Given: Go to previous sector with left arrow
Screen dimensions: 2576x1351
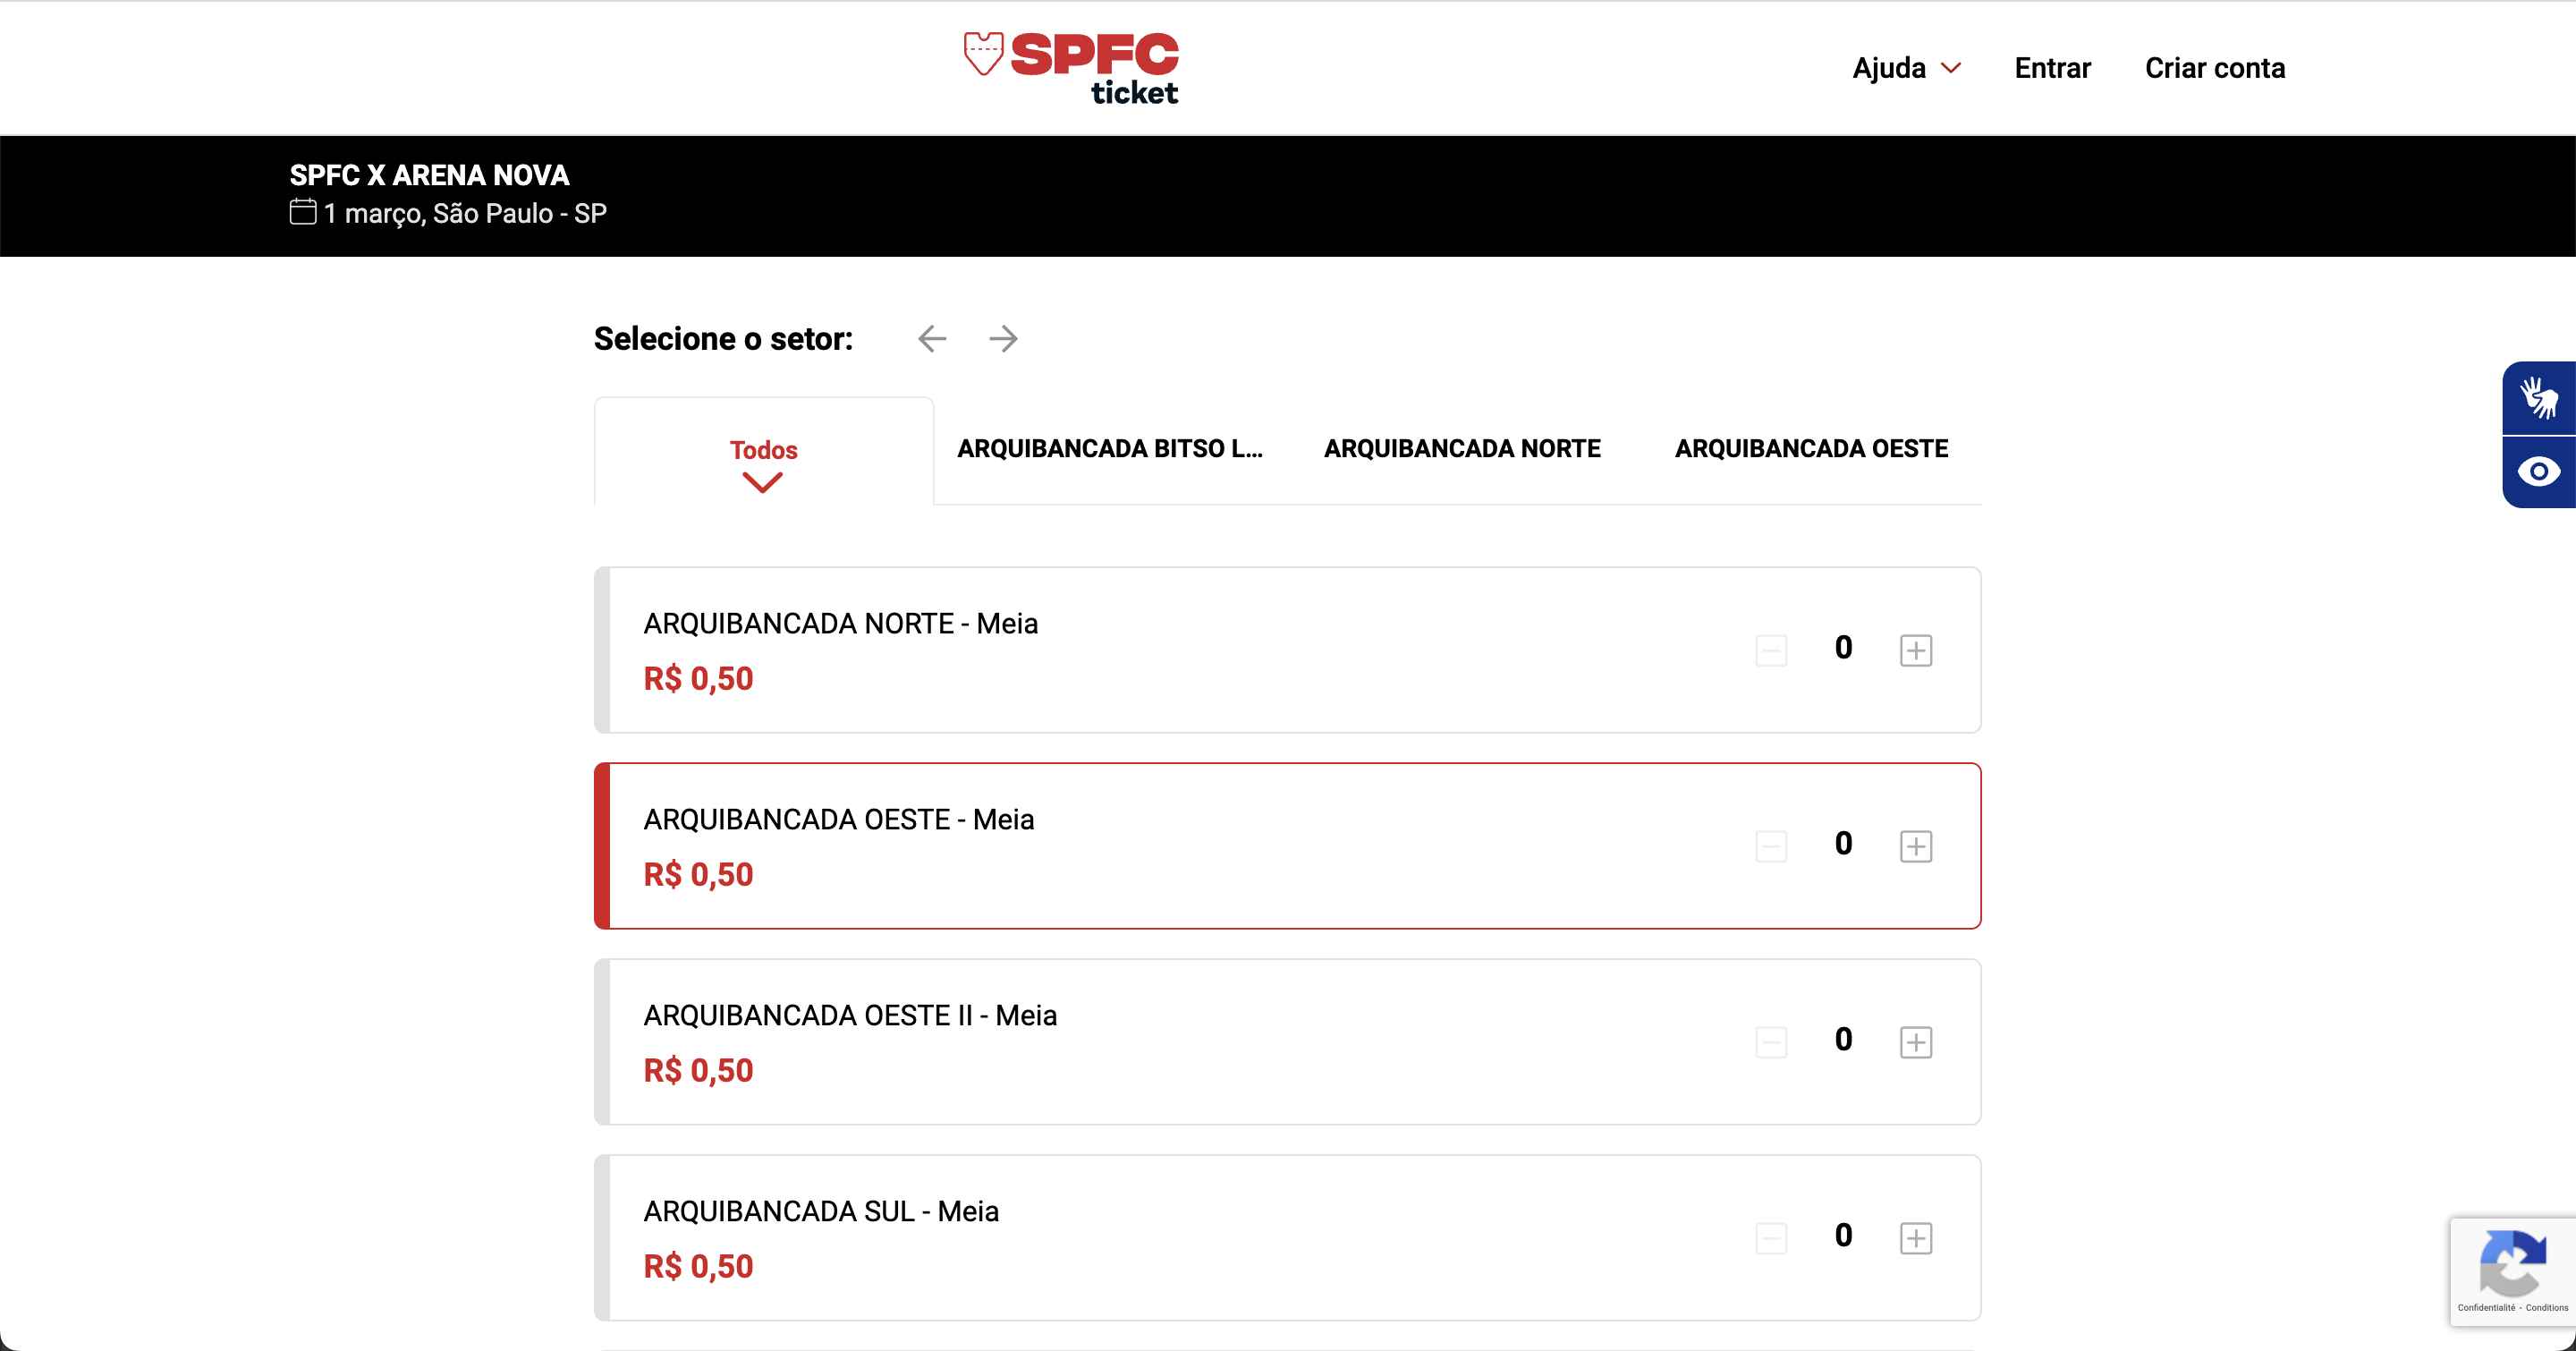Looking at the screenshot, I should pyautogui.click(x=932, y=339).
